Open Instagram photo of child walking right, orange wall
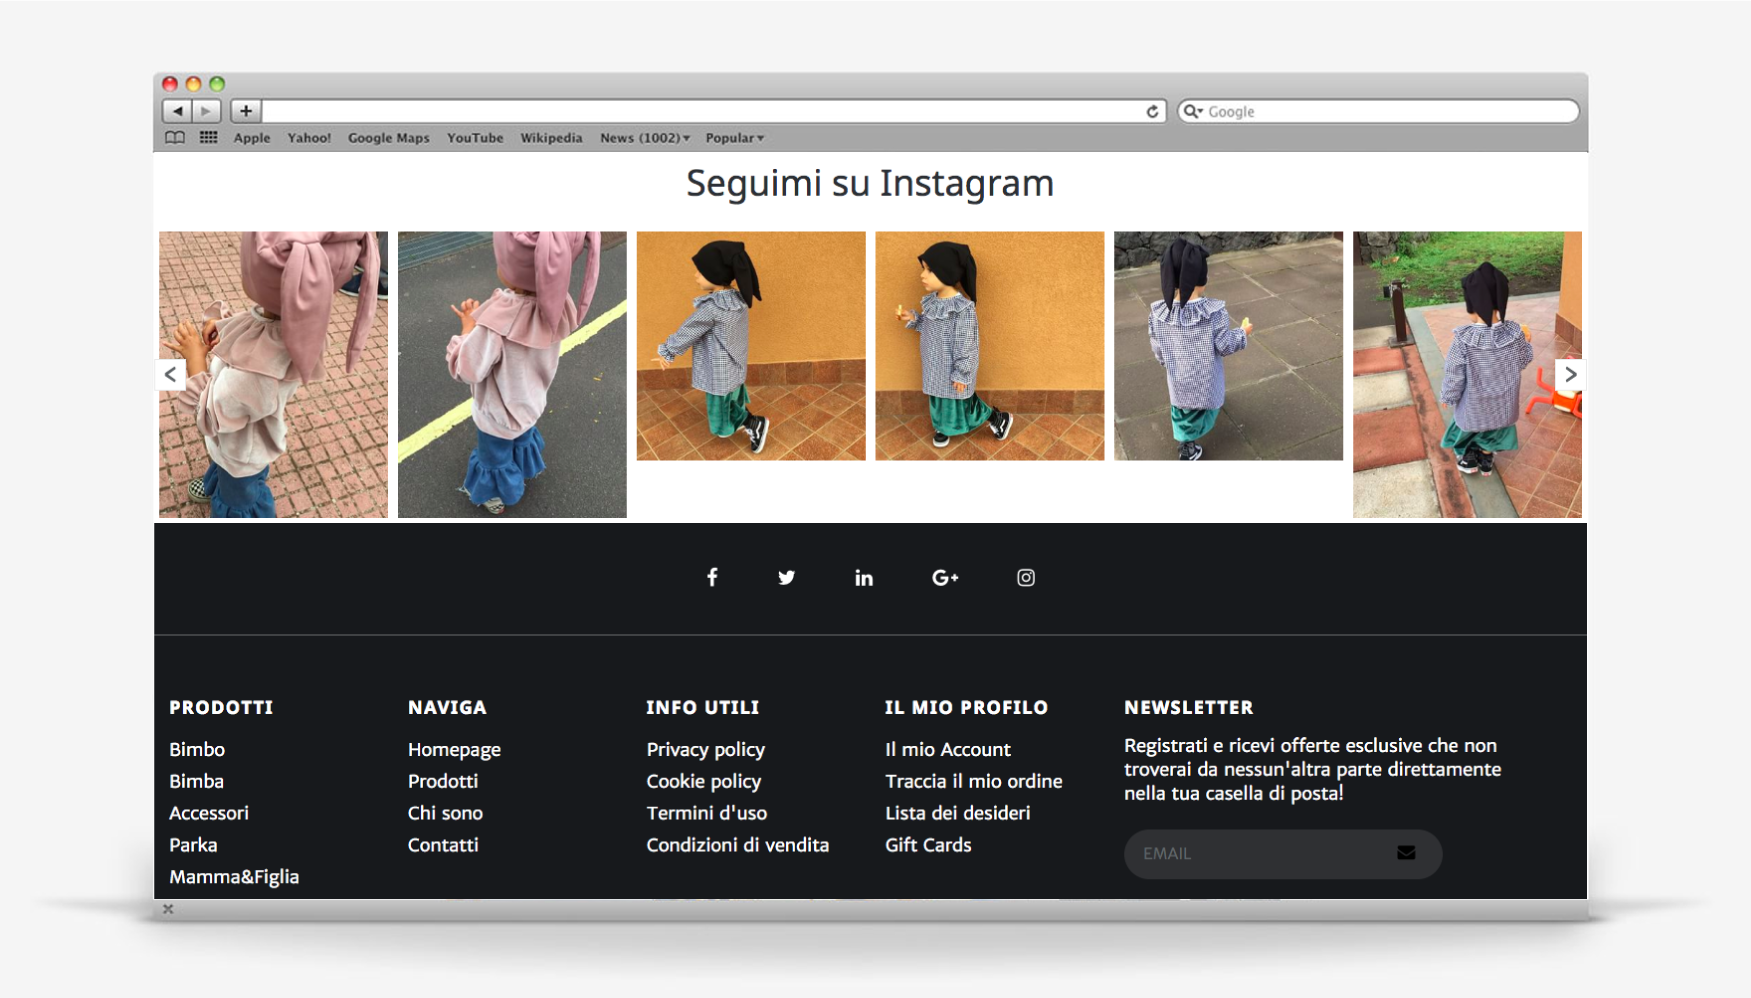 click(x=751, y=346)
